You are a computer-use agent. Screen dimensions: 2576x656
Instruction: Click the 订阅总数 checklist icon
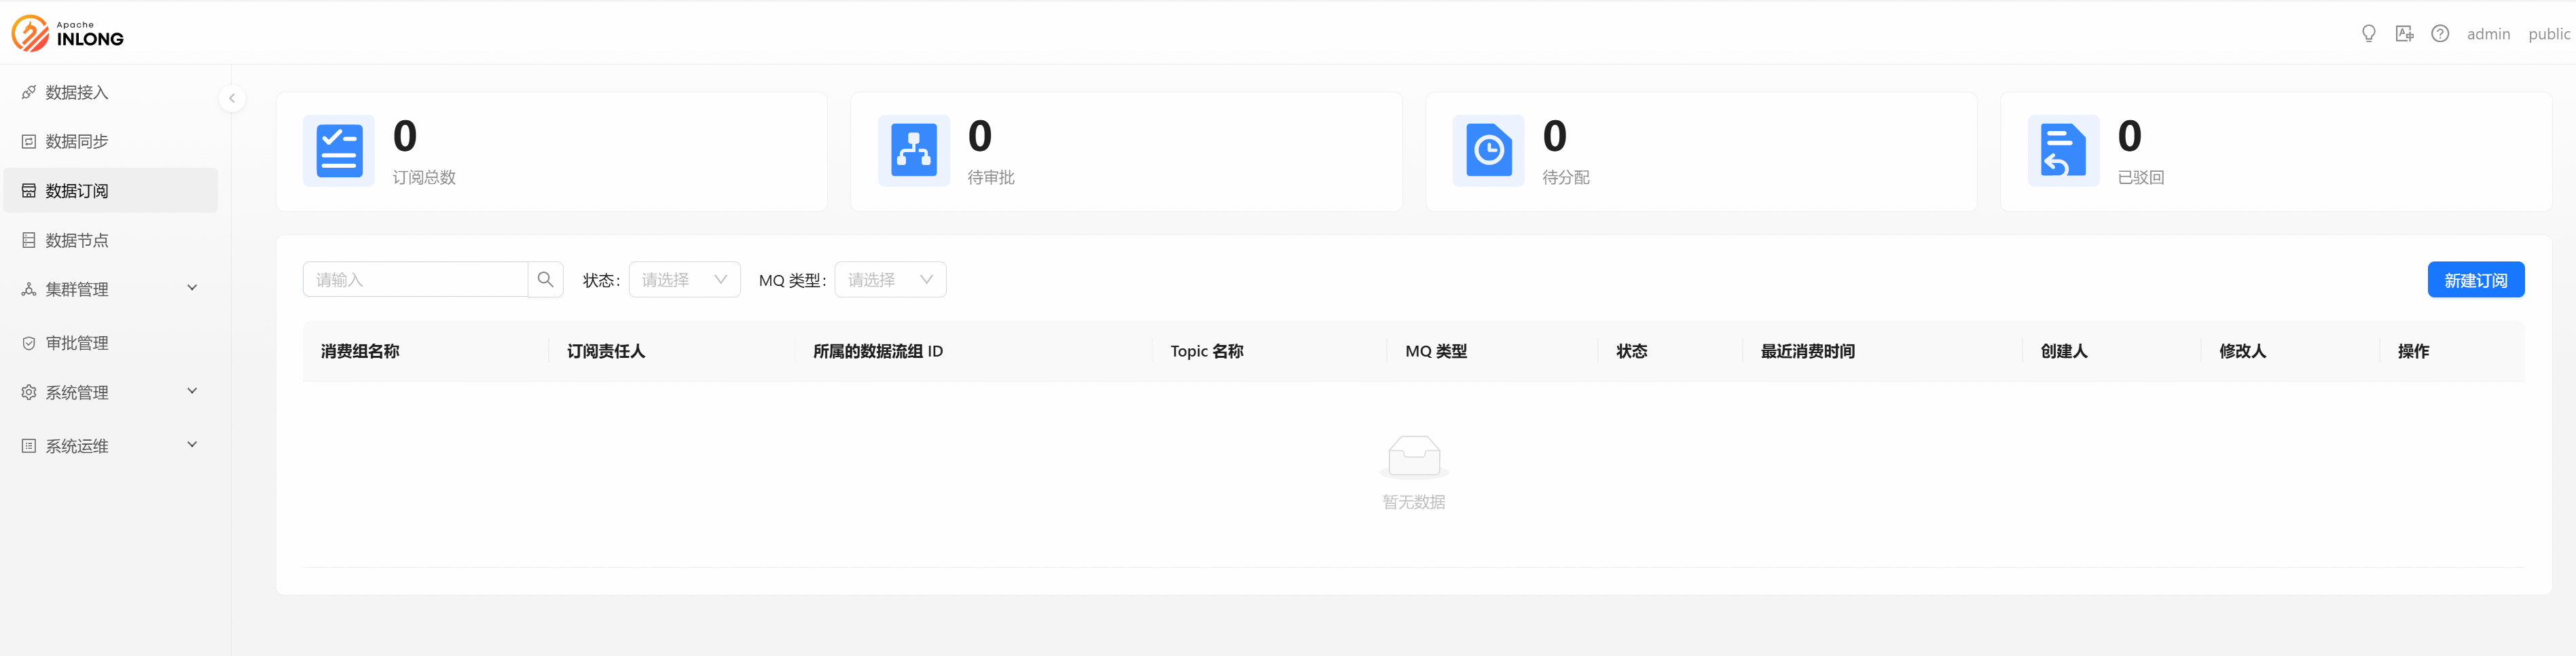pyautogui.click(x=339, y=151)
